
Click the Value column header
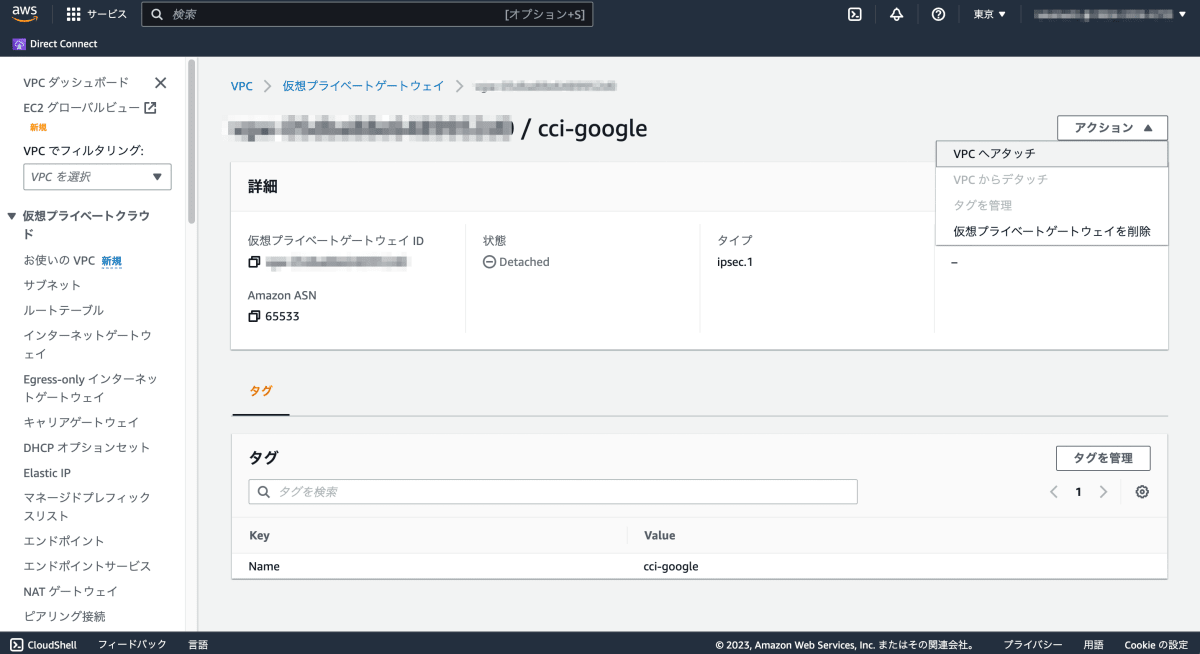pos(659,536)
